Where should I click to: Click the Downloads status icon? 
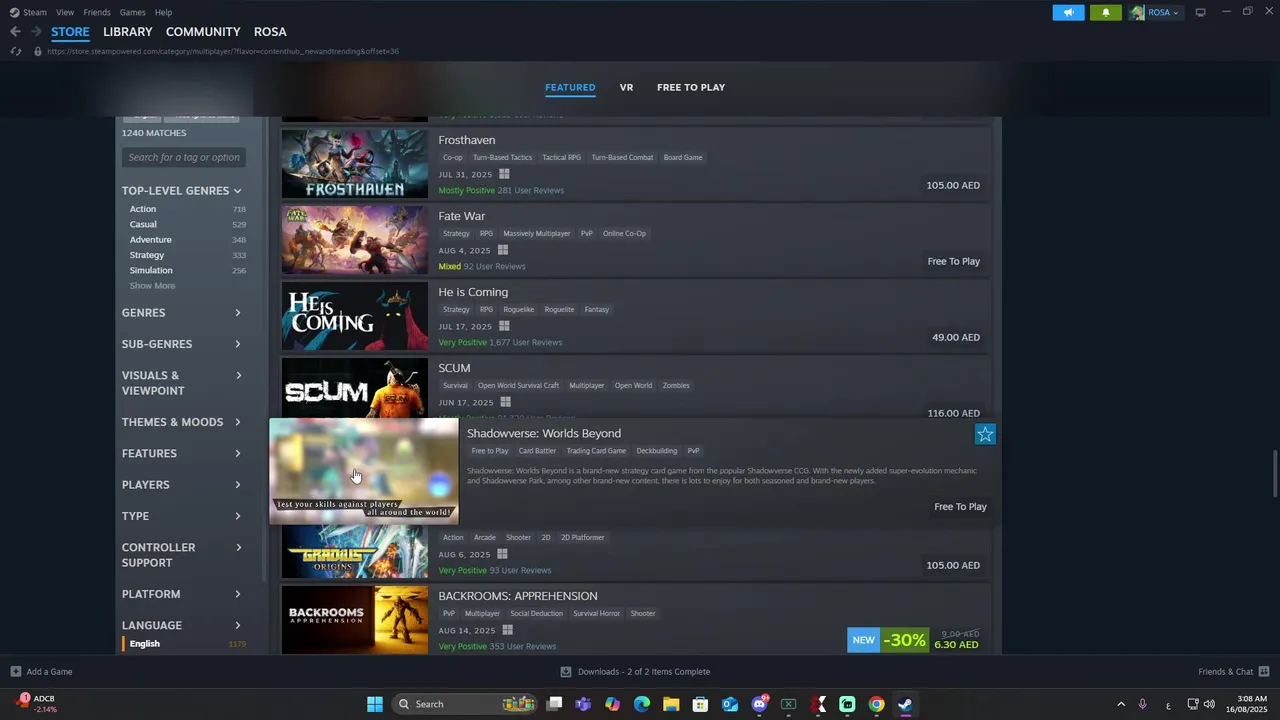point(566,672)
